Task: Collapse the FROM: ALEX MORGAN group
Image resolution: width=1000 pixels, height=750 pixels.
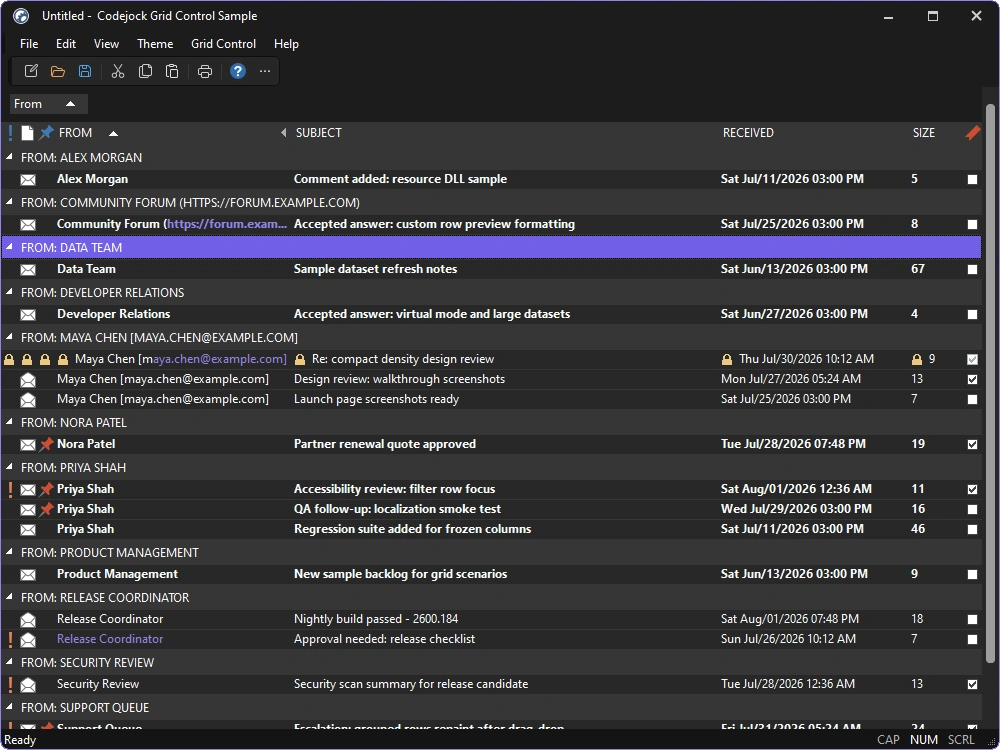Action: click(x=10, y=157)
